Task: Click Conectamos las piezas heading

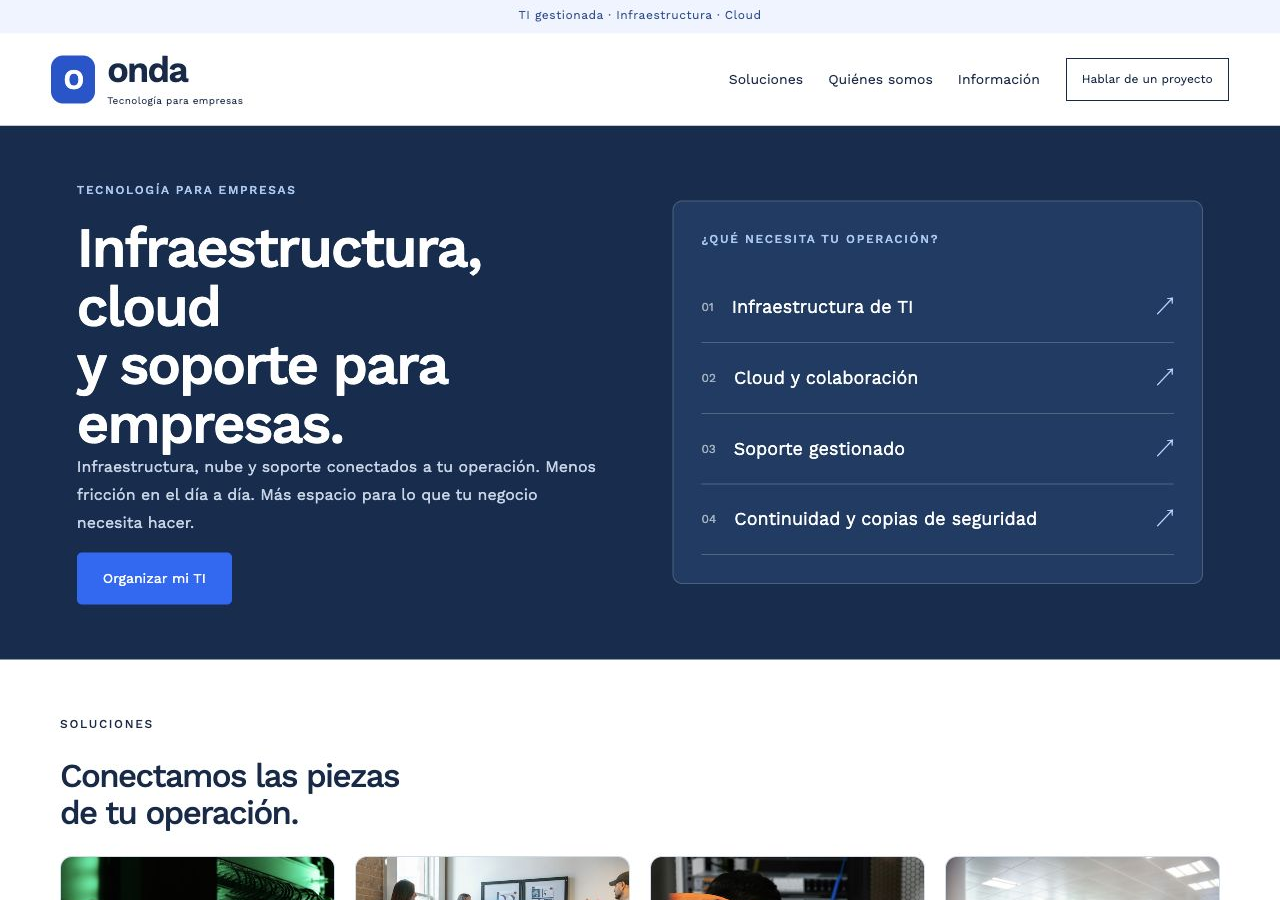Action: coord(230,794)
